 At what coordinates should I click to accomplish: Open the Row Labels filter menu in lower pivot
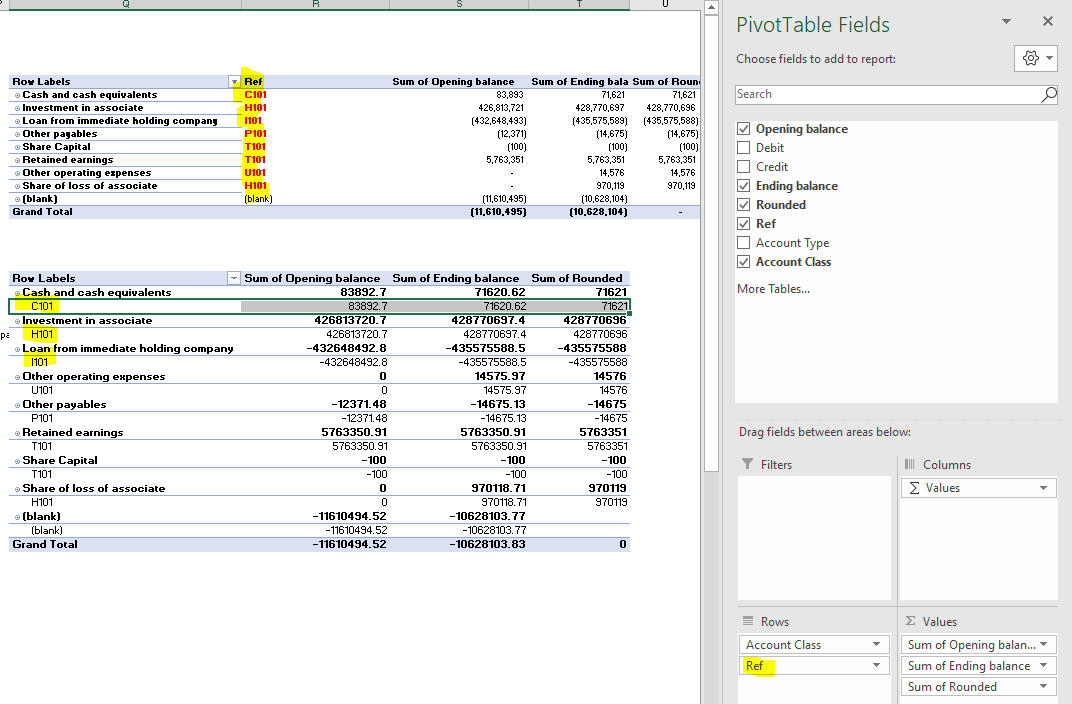point(233,278)
